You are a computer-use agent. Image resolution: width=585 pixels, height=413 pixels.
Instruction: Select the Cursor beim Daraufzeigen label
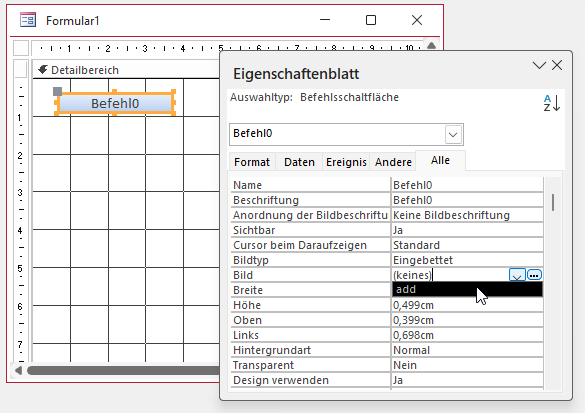(310, 245)
